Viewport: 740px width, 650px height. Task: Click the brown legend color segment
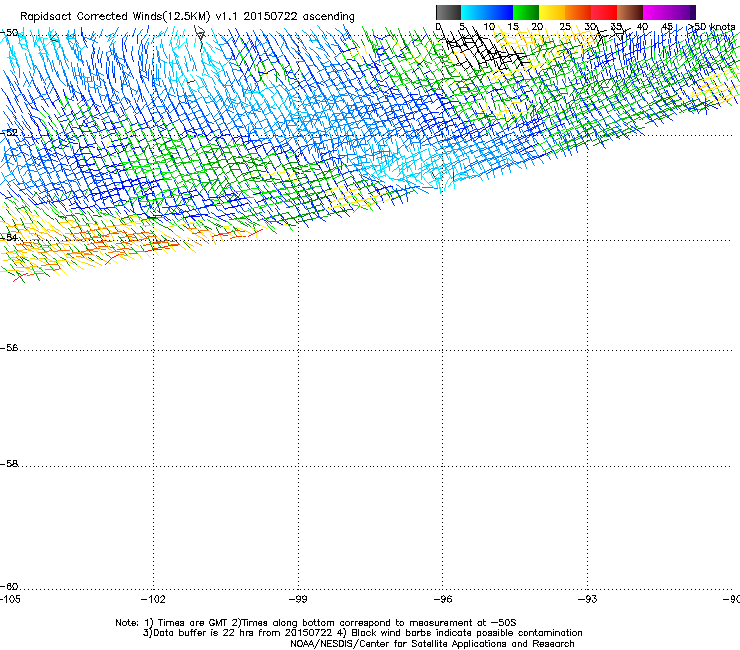click(630, 12)
